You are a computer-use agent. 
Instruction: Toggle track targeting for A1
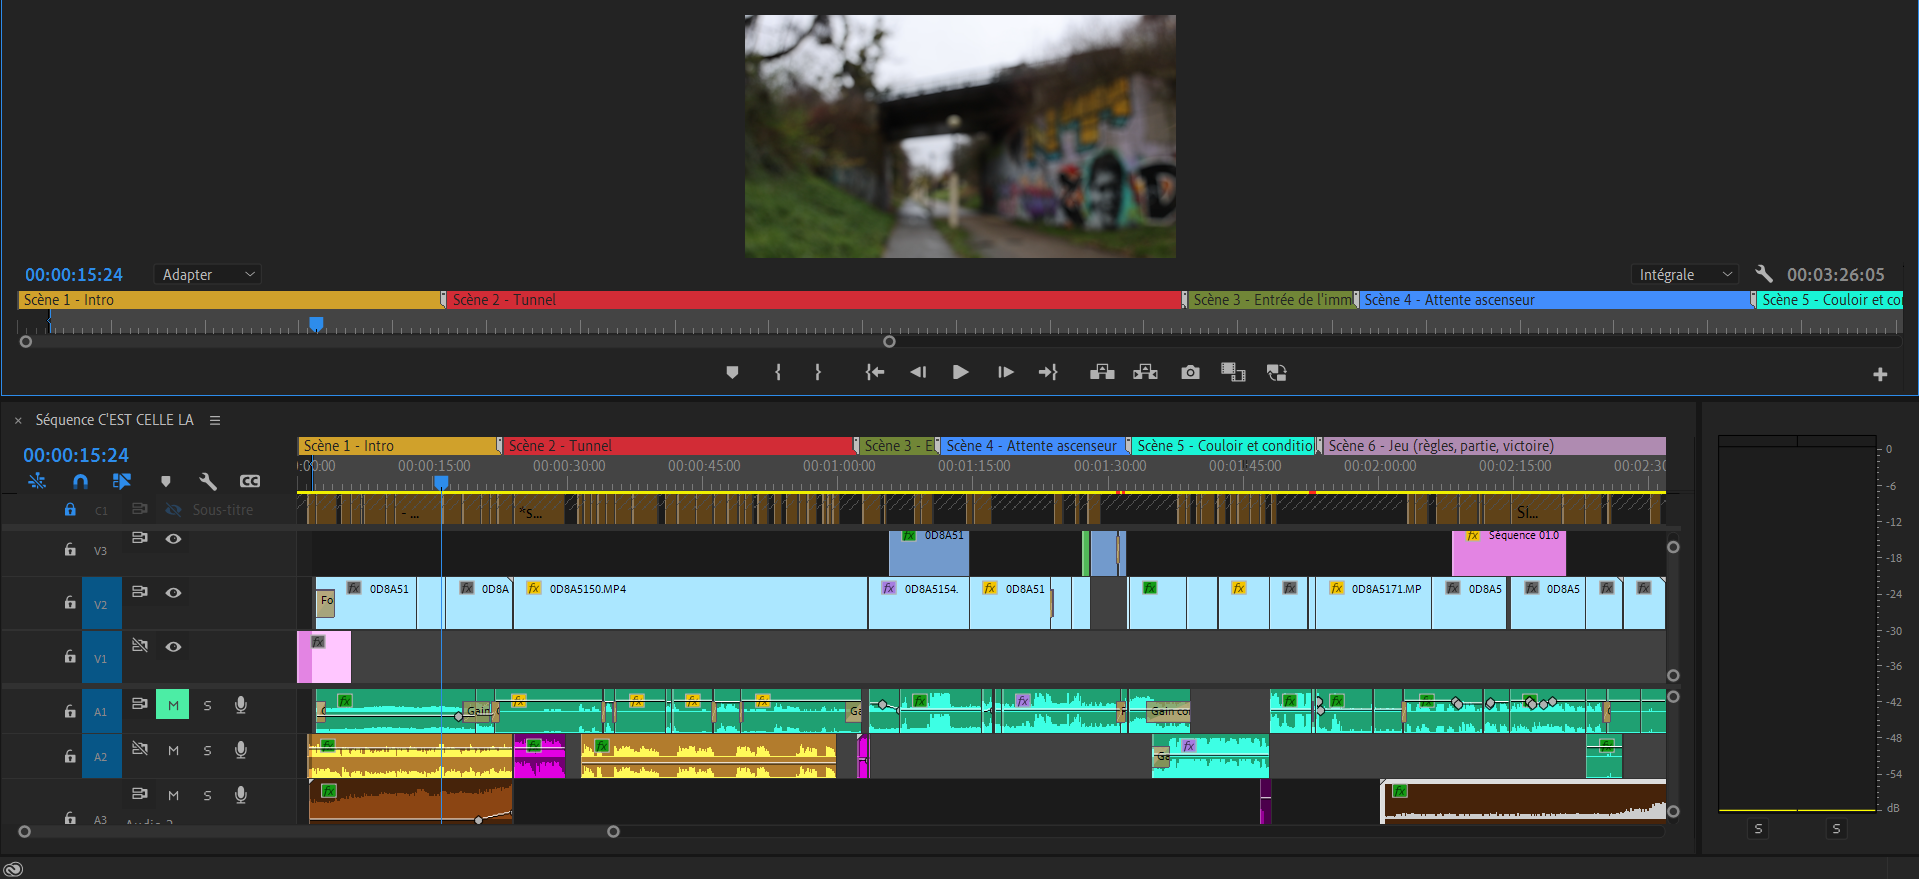[101, 711]
